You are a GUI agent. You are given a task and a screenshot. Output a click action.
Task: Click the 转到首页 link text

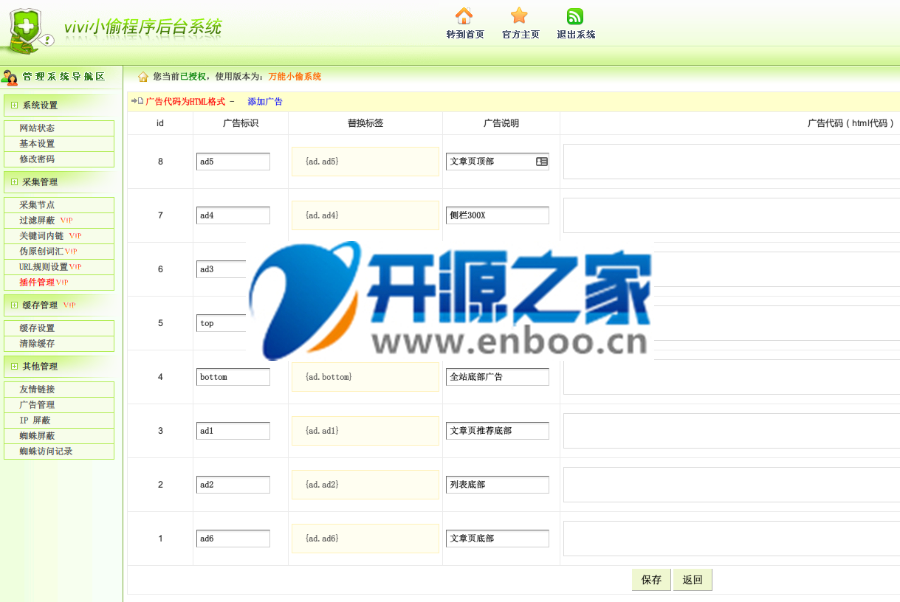tap(465, 34)
